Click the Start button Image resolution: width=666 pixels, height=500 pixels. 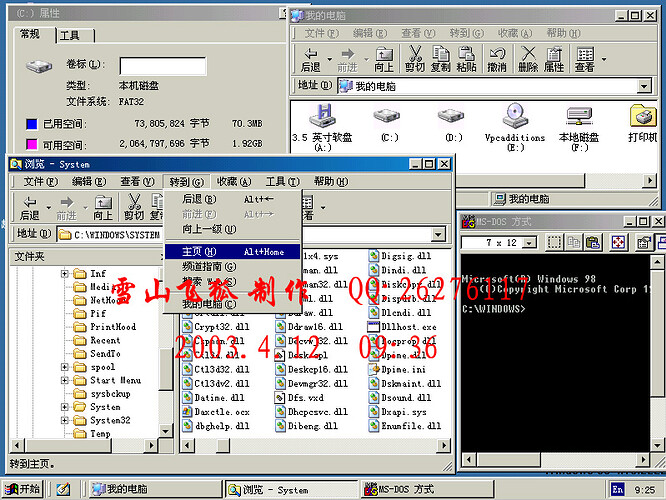coord(22,489)
